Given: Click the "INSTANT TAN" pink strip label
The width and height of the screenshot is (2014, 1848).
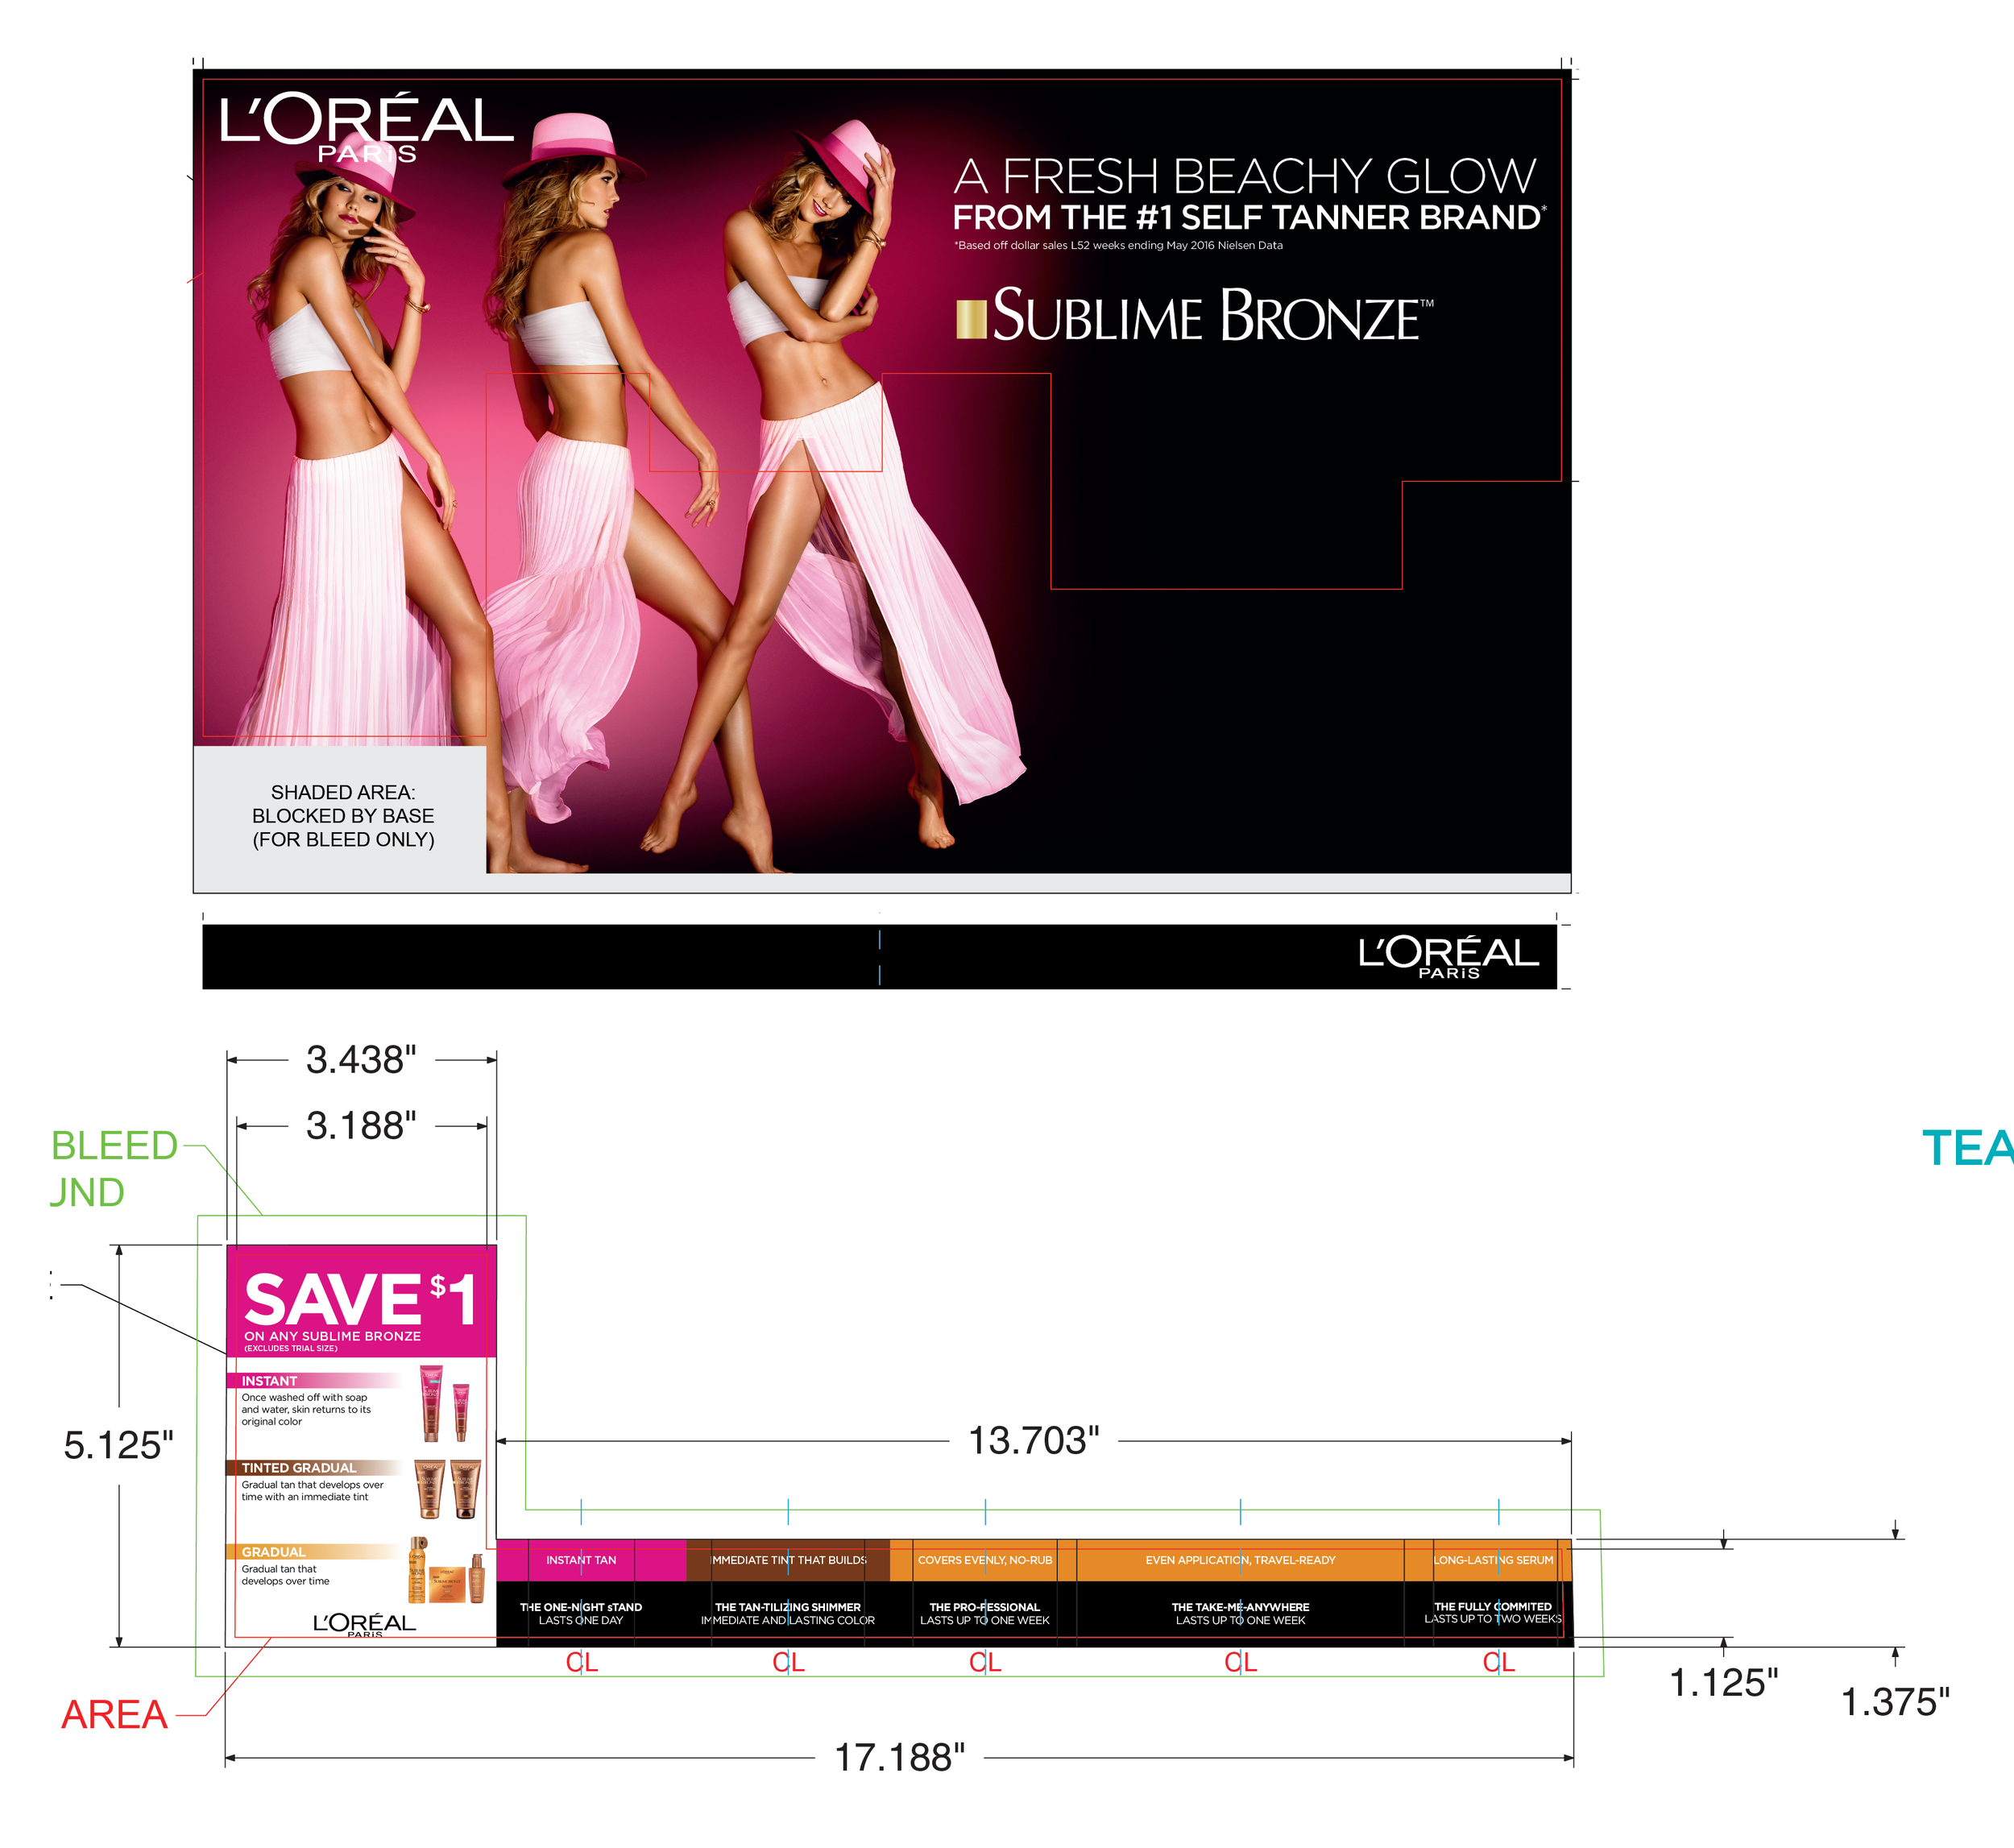Looking at the screenshot, I should [x=581, y=1560].
